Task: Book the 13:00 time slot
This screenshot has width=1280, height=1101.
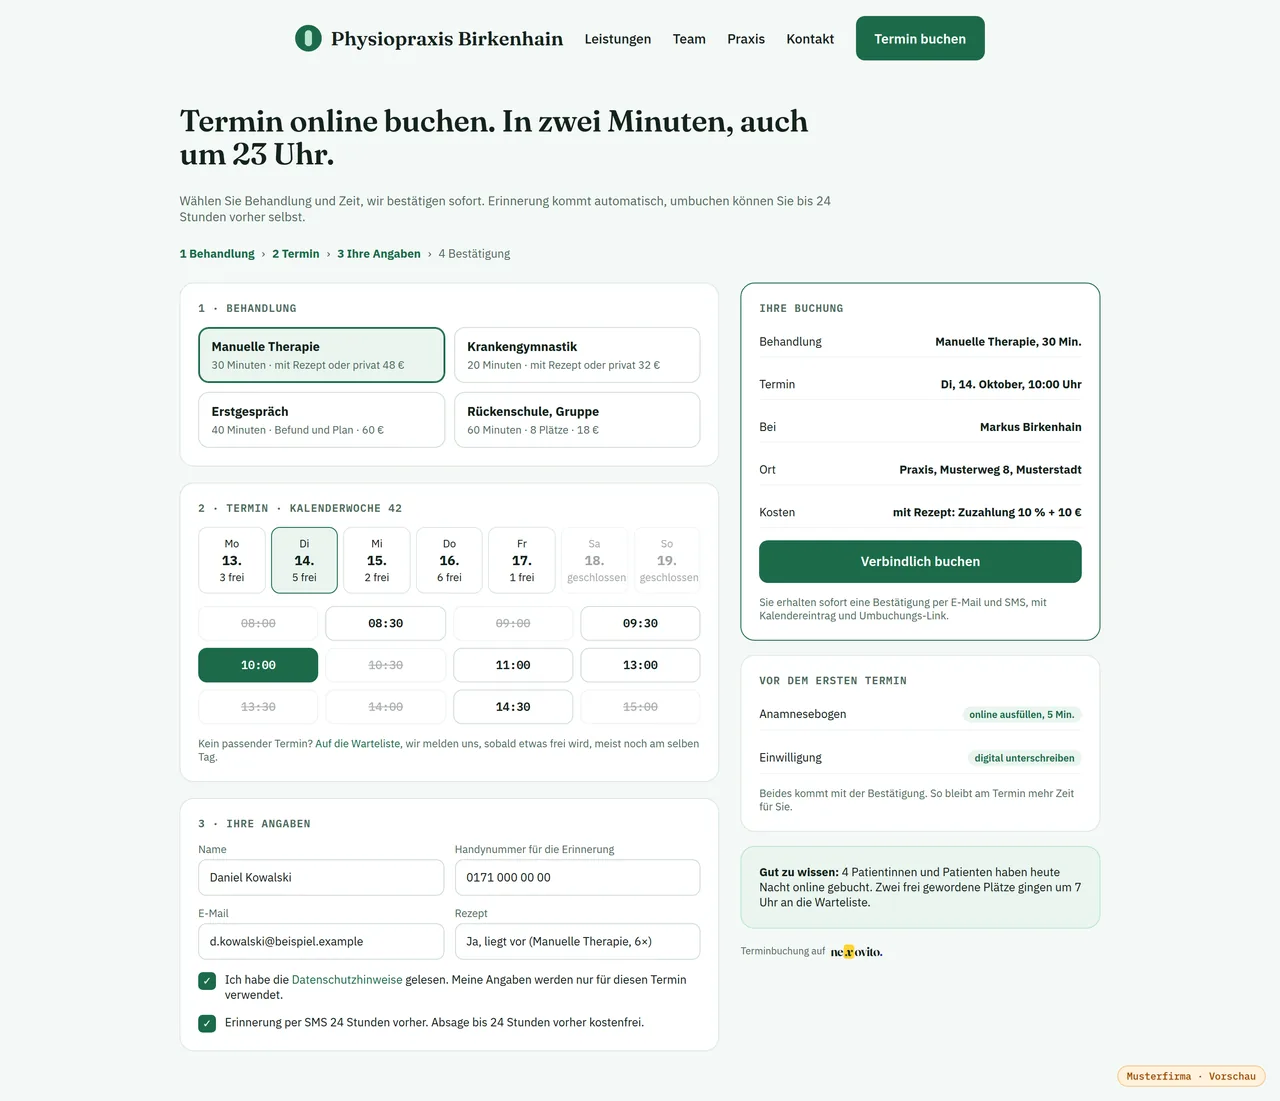Action: (640, 665)
